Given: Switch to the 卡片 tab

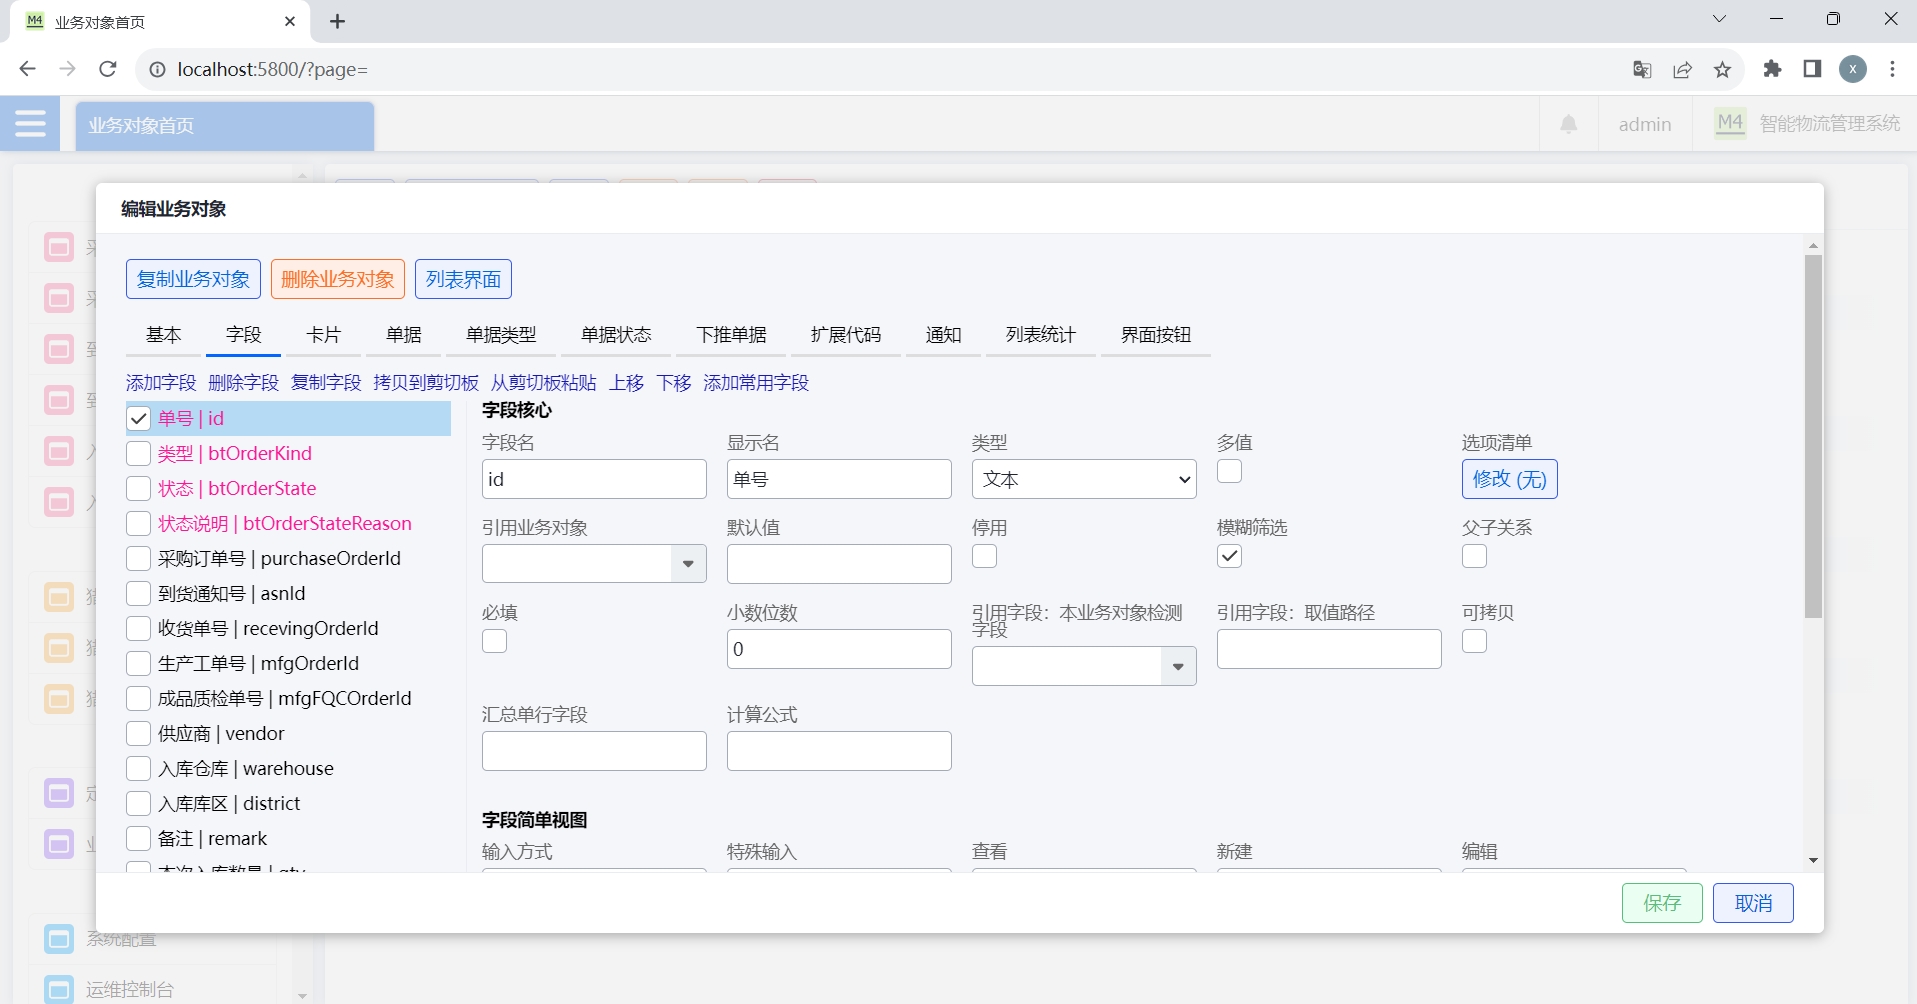Looking at the screenshot, I should click(x=323, y=335).
